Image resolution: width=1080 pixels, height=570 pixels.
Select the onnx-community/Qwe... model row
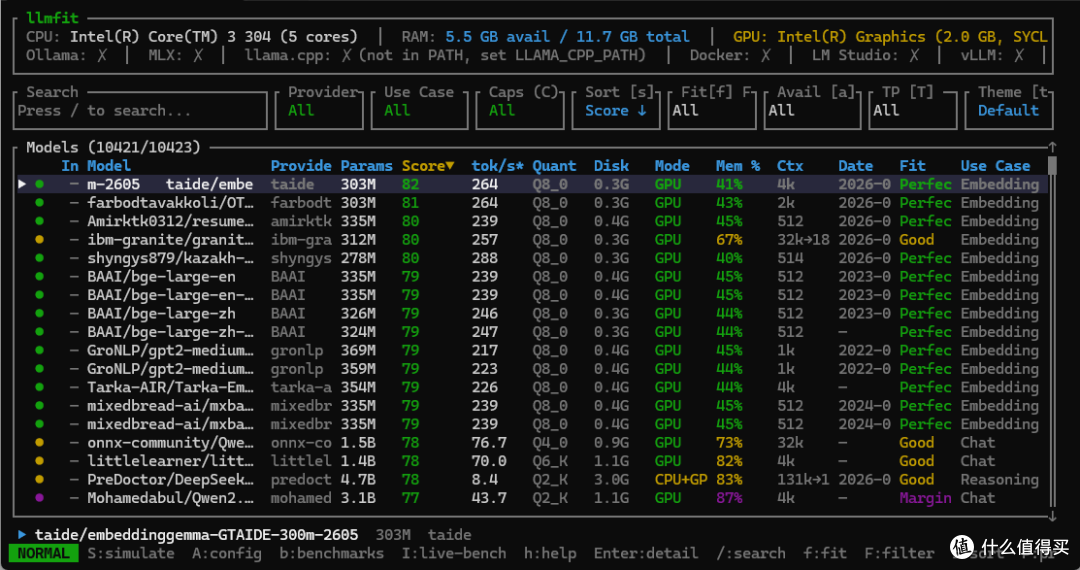pyautogui.click(x=532, y=443)
